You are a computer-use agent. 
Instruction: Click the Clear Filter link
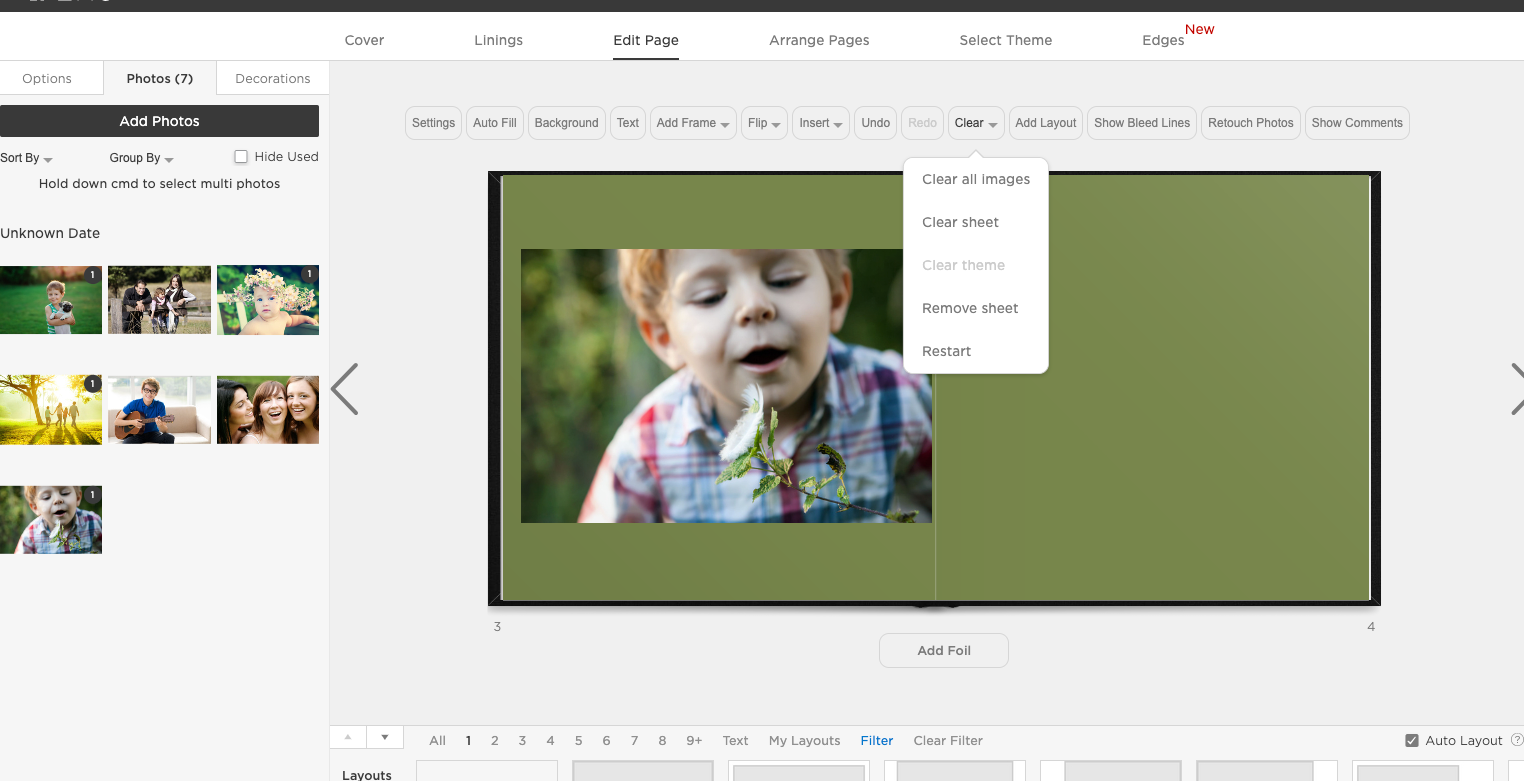[947, 740]
